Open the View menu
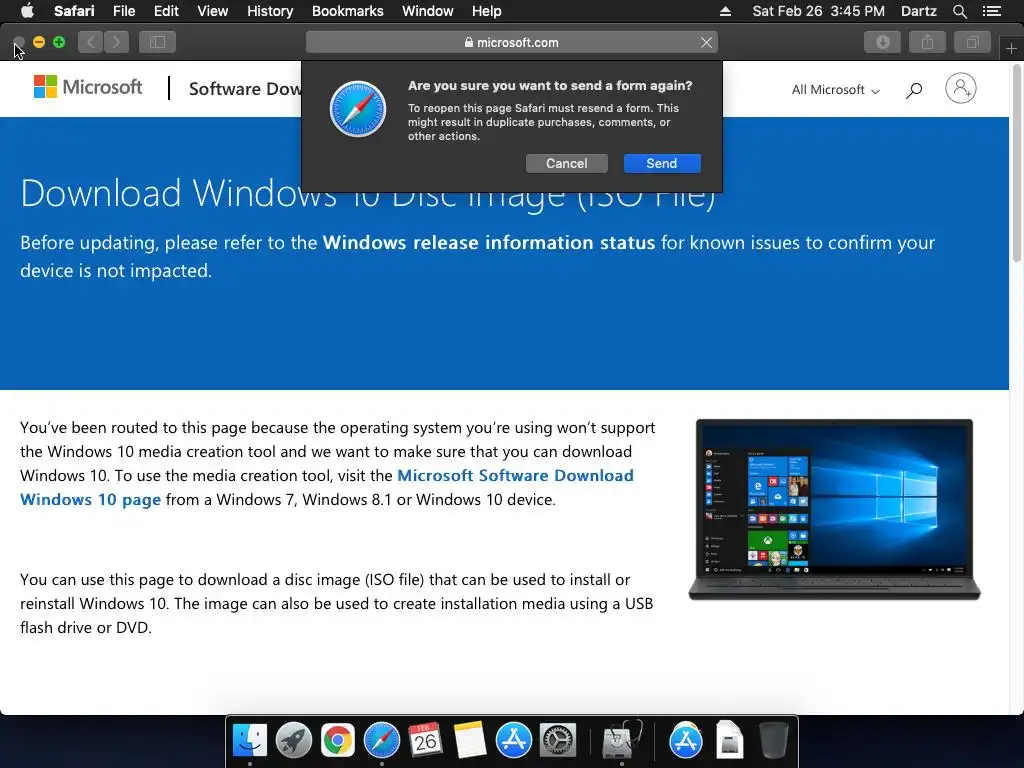 (212, 11)
